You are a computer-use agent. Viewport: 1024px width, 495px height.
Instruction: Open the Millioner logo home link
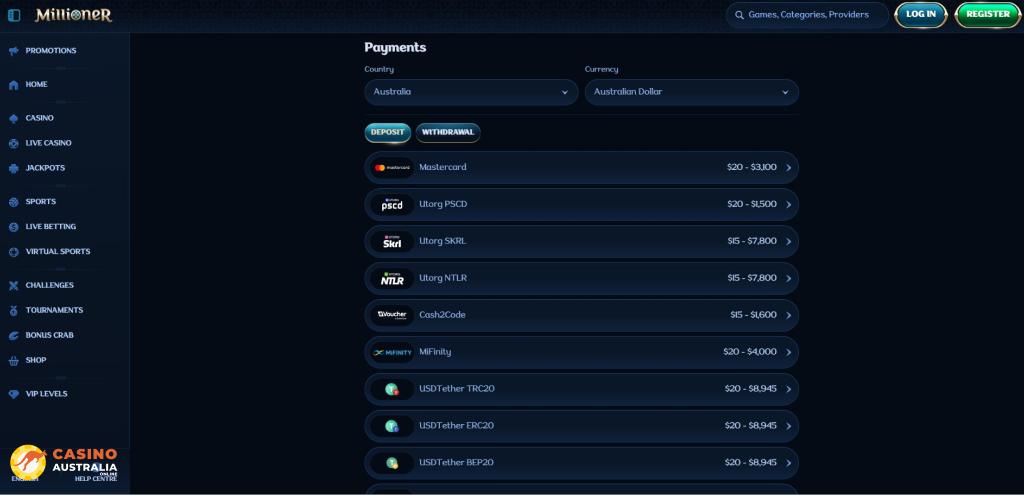coord(73,15)
